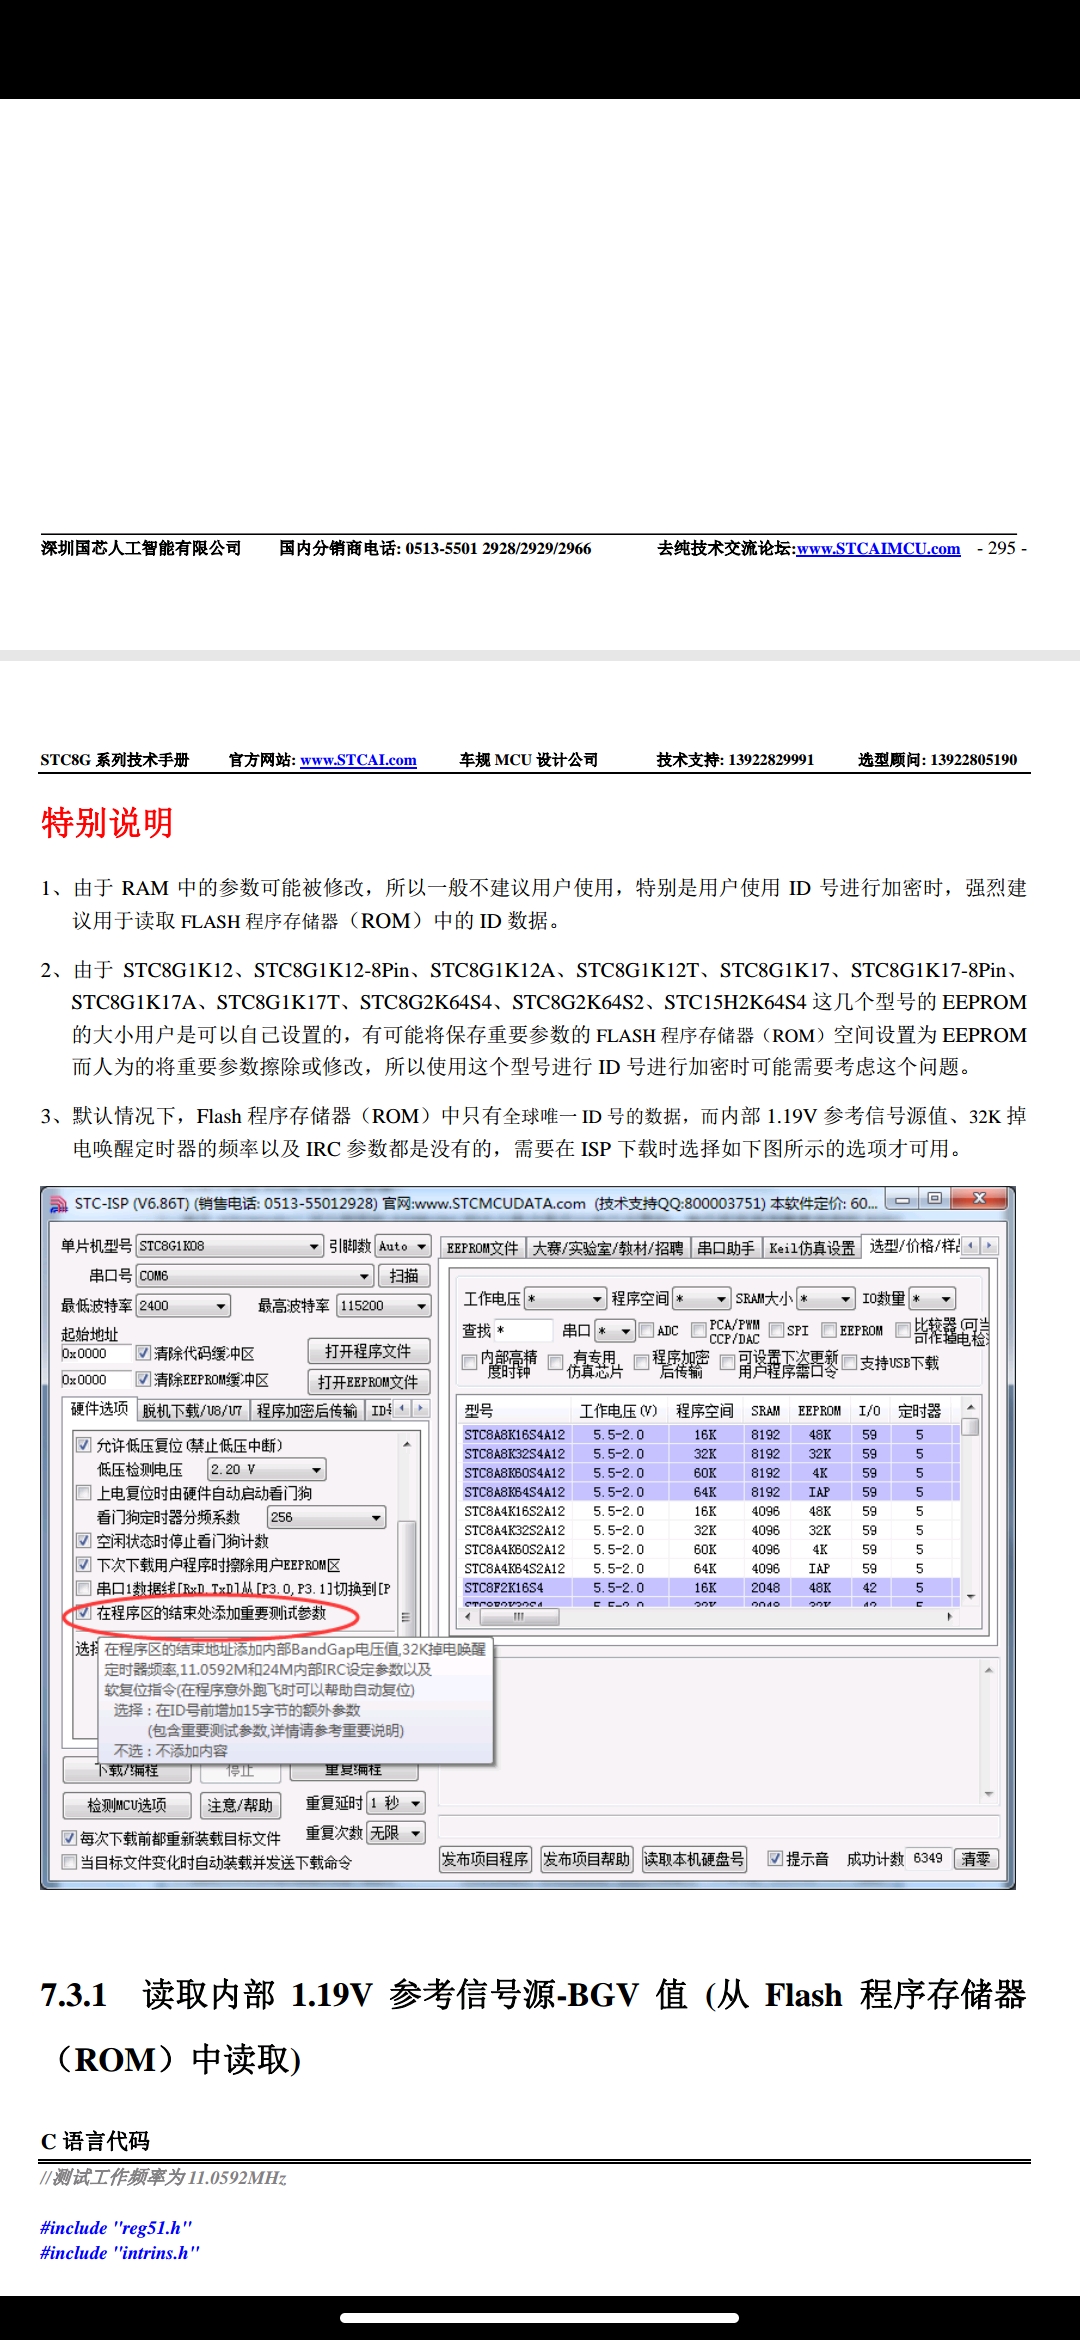Open 单片机型号 dropdown showing STC8G1K08

coord(229,1246)
